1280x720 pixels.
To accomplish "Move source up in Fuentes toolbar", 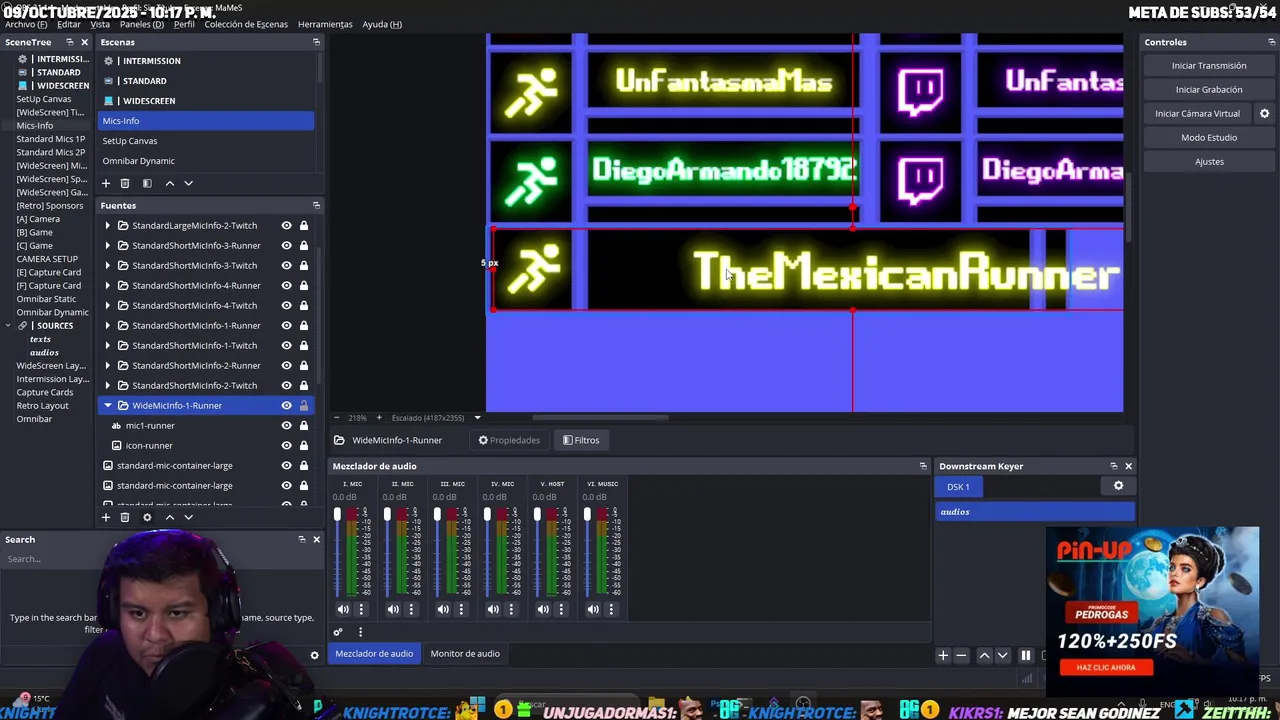I will click(169, 517).
